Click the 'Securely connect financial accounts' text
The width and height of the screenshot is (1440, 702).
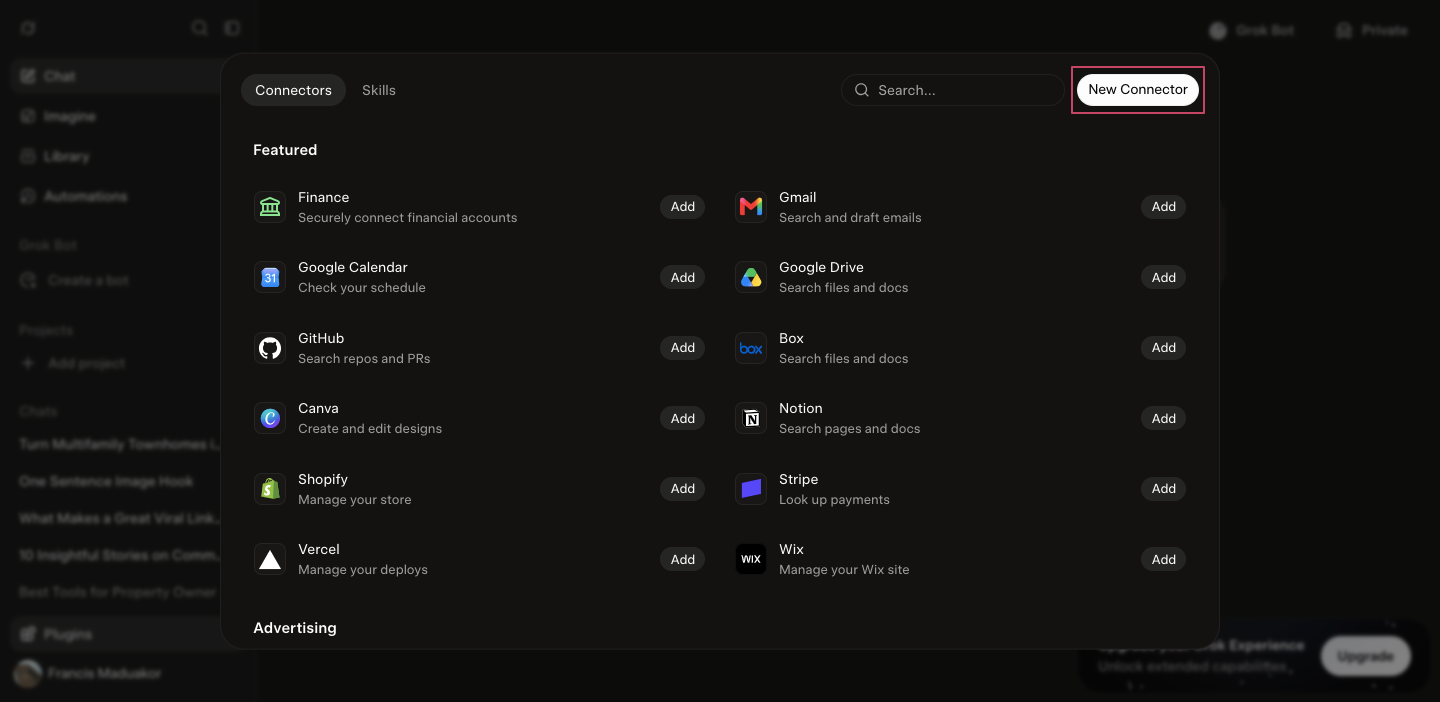tap(408, 218)
